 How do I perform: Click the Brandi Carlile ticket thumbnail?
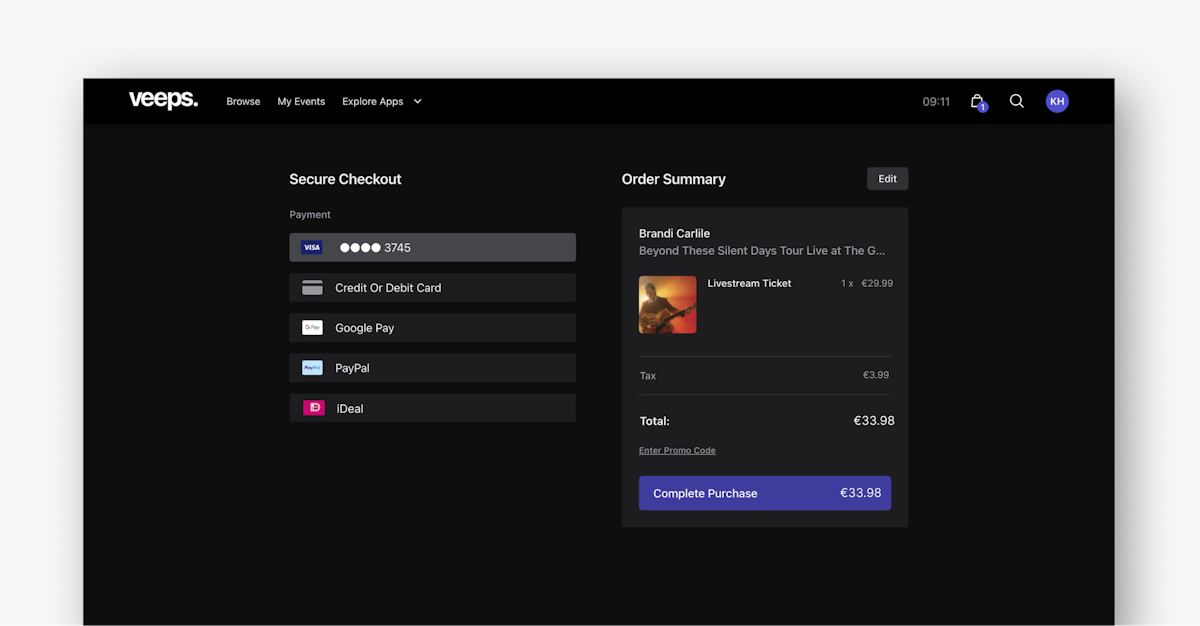668,305
